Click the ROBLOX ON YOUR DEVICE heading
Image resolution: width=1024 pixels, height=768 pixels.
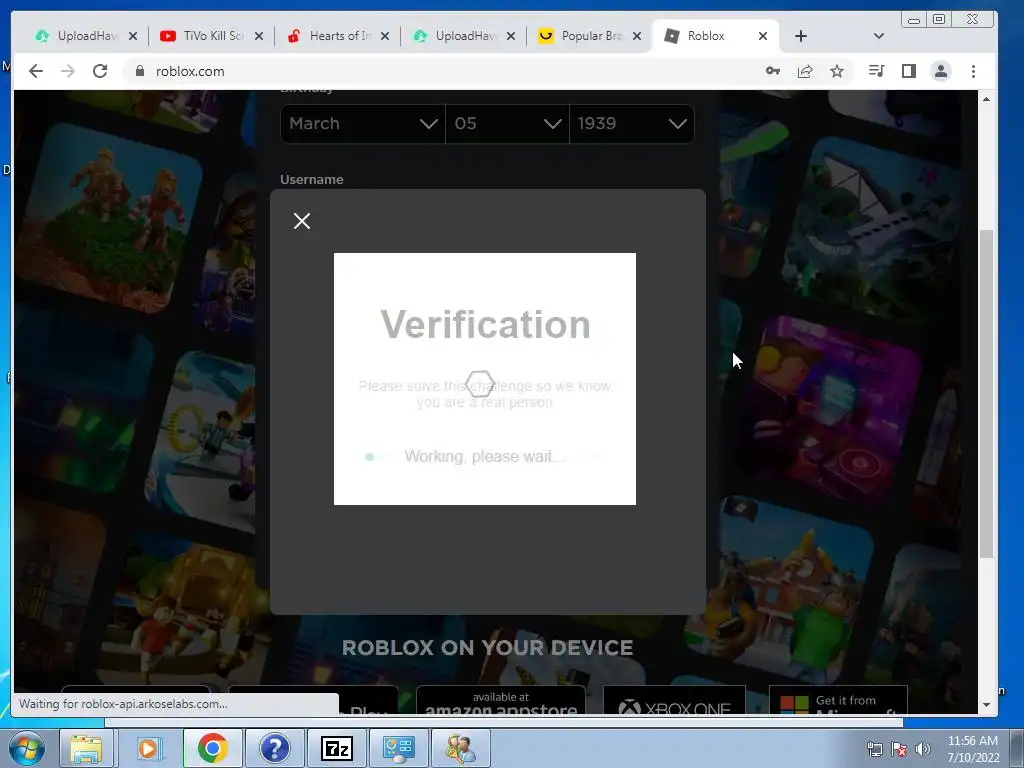(487, 647)
